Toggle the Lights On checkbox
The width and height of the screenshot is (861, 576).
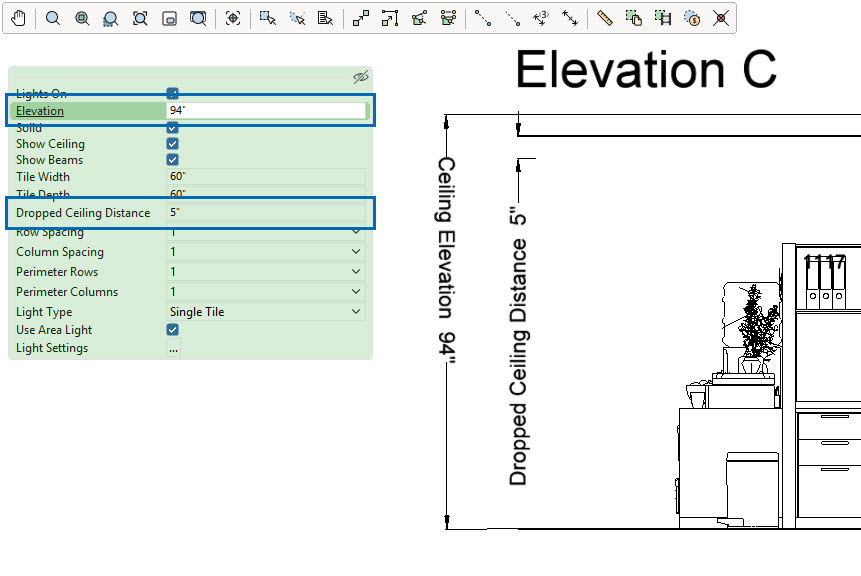click(x=172, y=93)
